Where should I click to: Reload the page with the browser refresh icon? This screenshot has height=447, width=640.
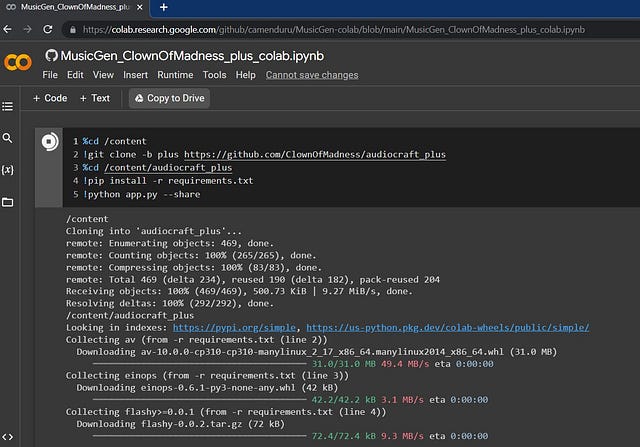click(48, 29)
